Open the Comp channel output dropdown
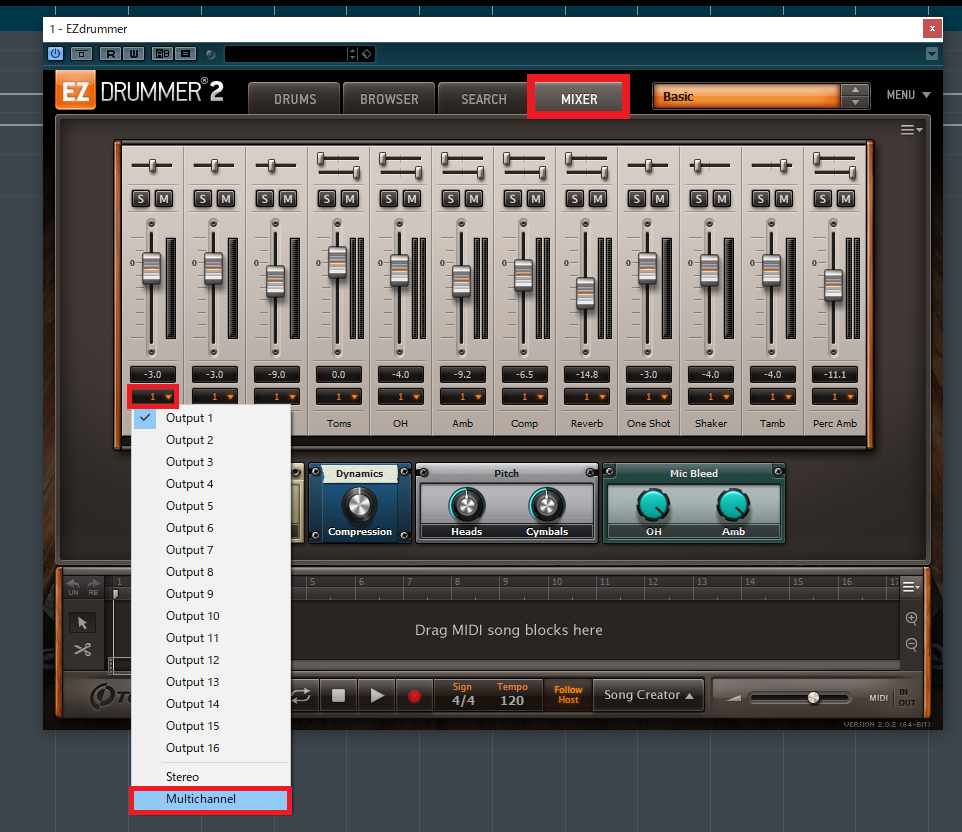962x832 pixels. click(x=525, y=397)
